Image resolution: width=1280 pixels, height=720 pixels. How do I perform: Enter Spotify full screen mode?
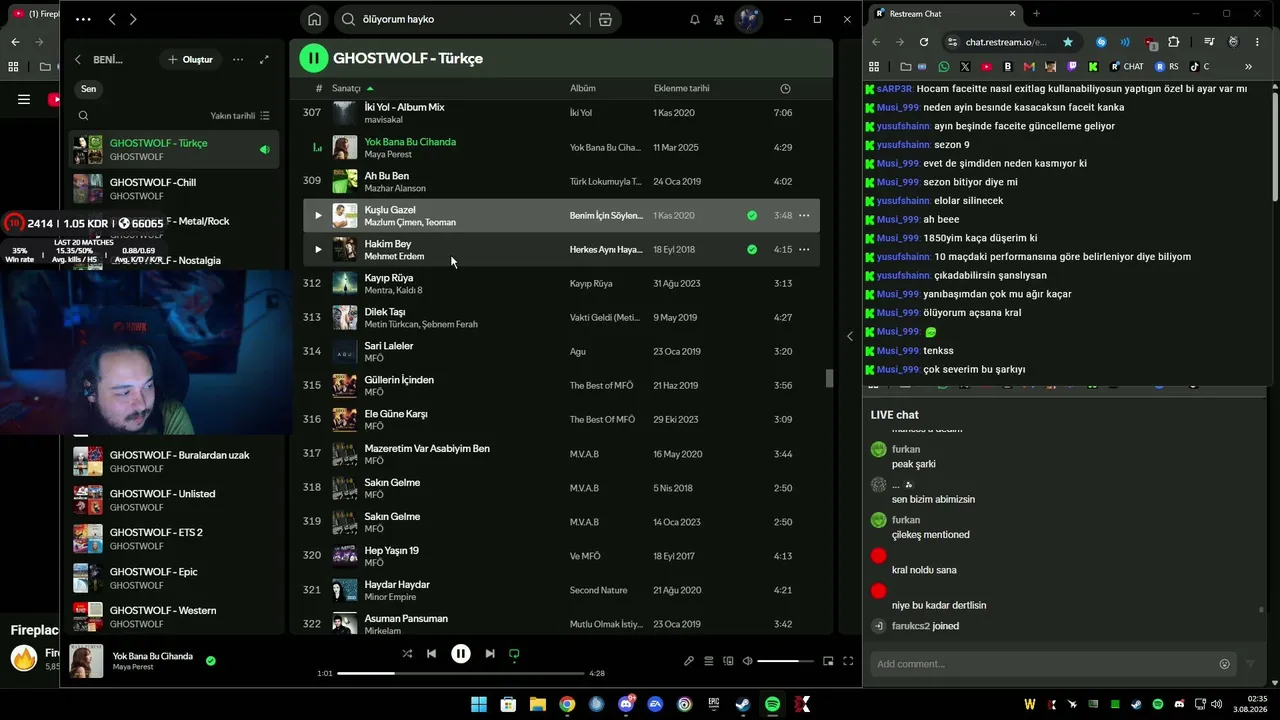pos(848,661)
